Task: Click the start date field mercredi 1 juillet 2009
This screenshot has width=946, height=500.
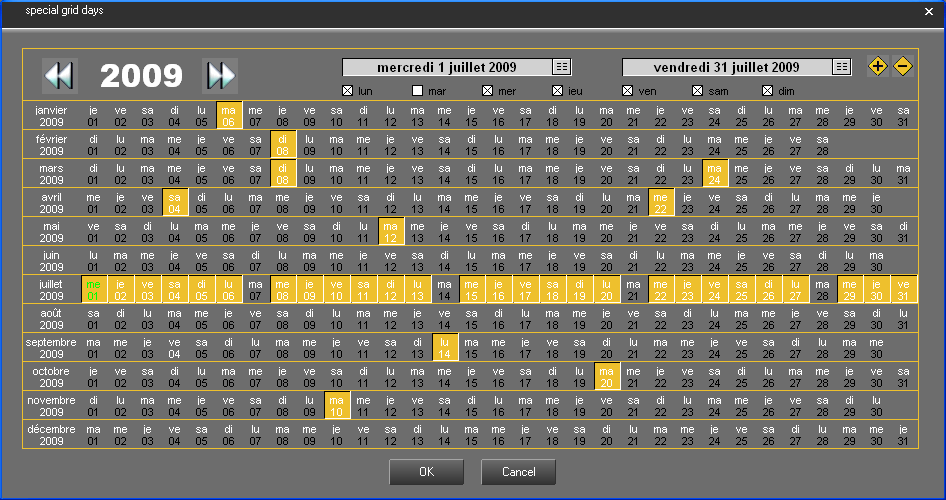Action: [x=446, y=67]
